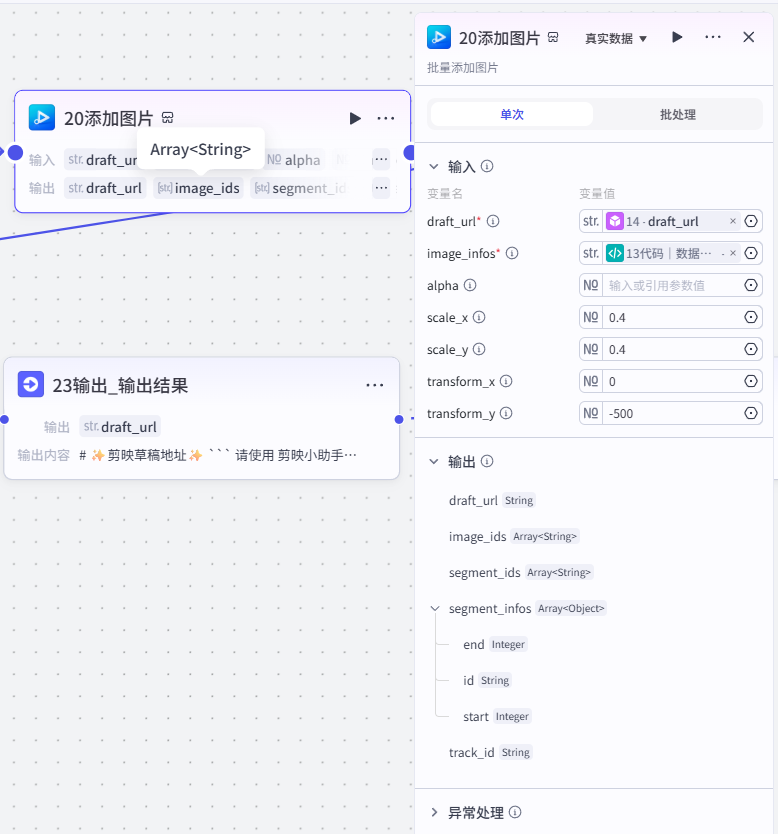The image size is (778, 834).
Task: Click the 23输出_输出结果 node icon
Action: [x=31, y=384]
